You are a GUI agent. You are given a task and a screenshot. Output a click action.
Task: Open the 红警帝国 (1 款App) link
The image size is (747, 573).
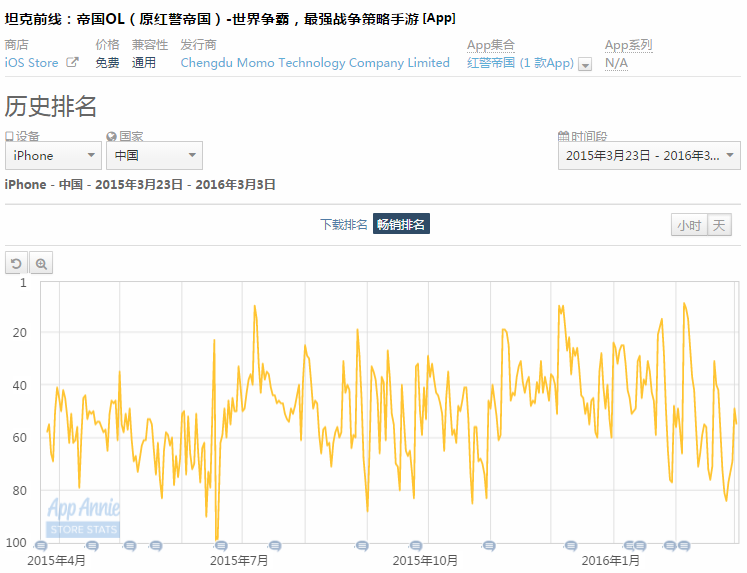520,62
